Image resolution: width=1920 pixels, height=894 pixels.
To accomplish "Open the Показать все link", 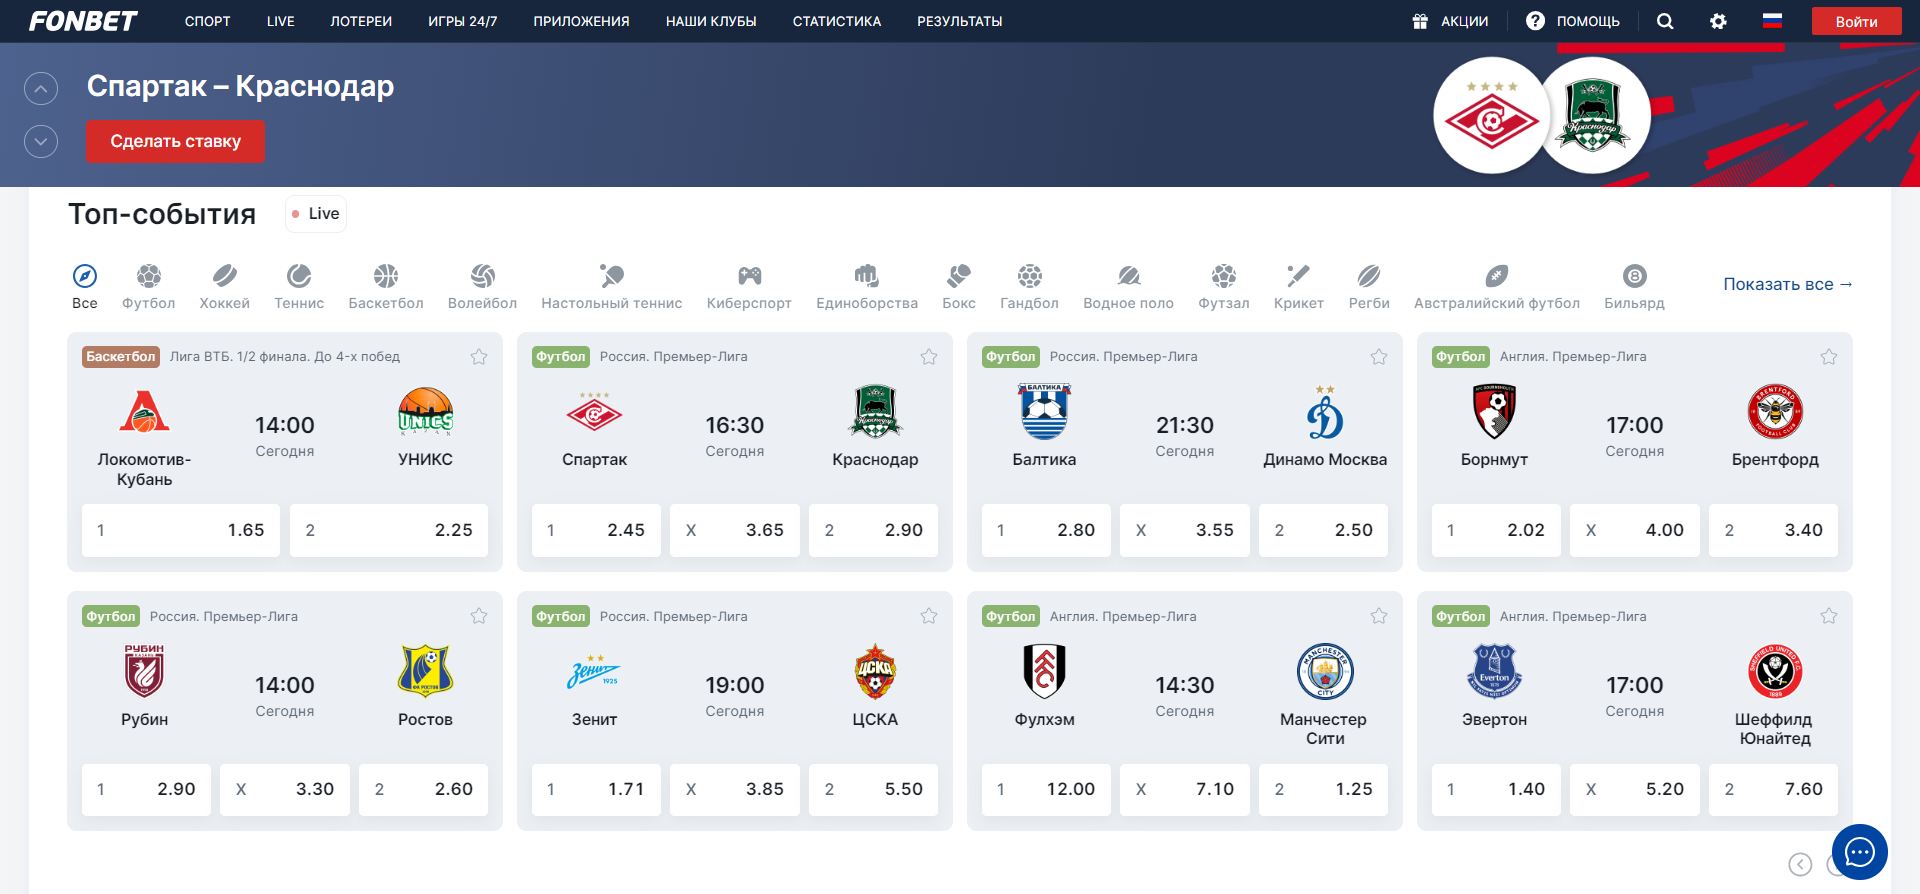I will [1788, 284].
